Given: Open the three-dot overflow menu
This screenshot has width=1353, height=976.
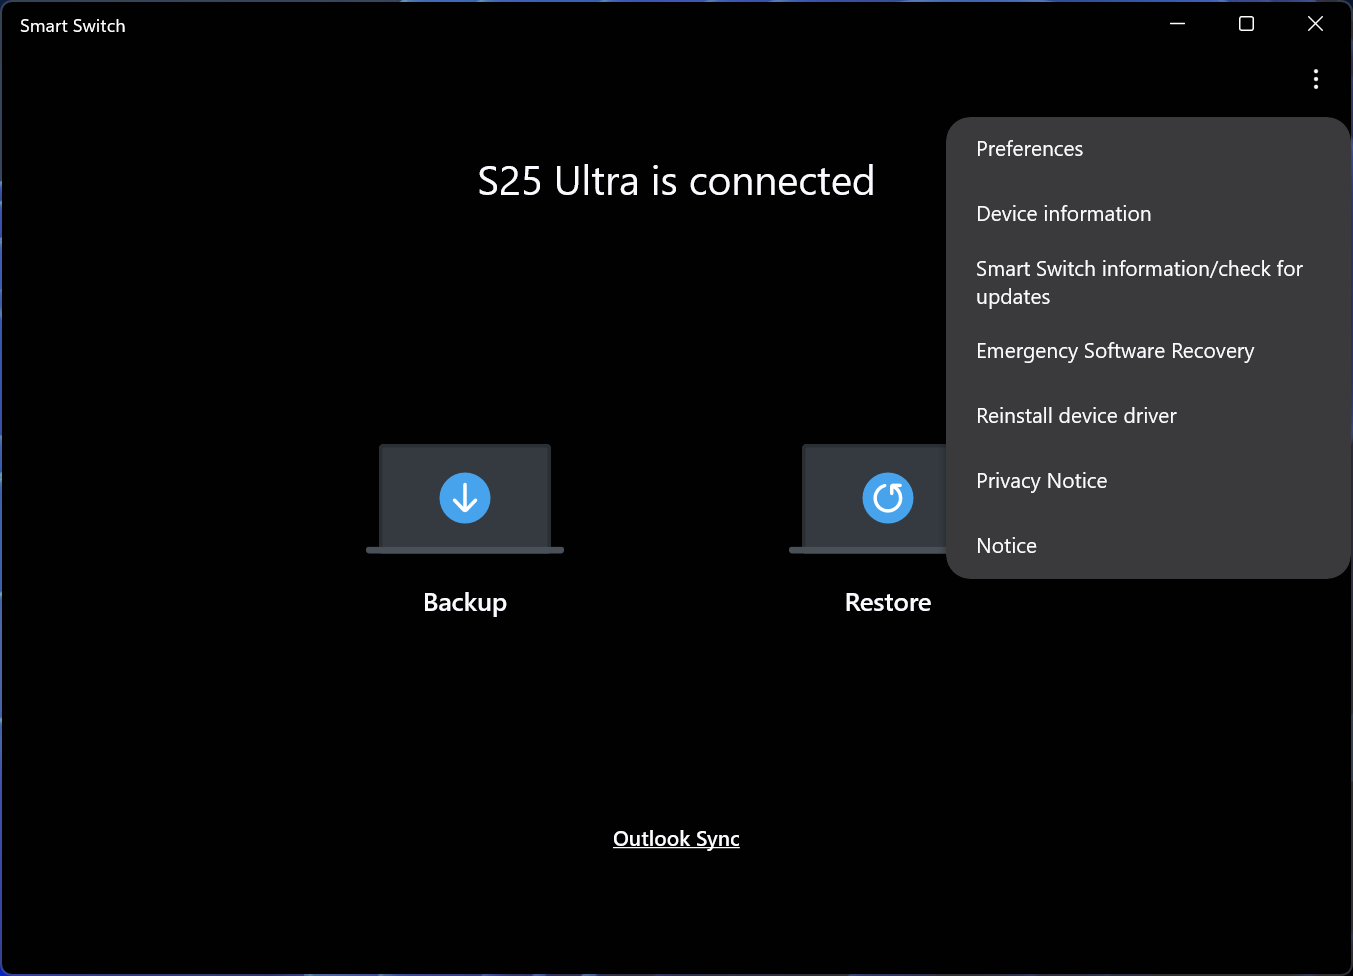Looking at the screenshot, I should point(1316,79).
